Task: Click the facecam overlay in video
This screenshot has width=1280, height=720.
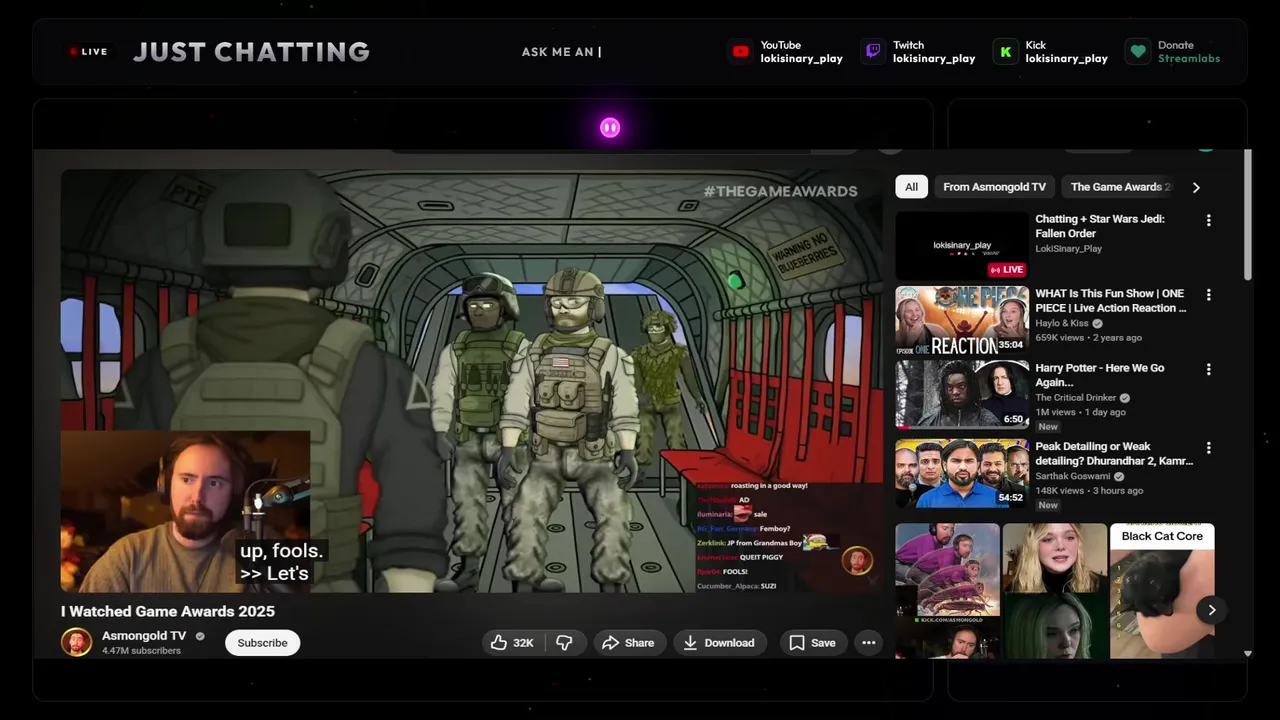Action: [x=185, y=512]
